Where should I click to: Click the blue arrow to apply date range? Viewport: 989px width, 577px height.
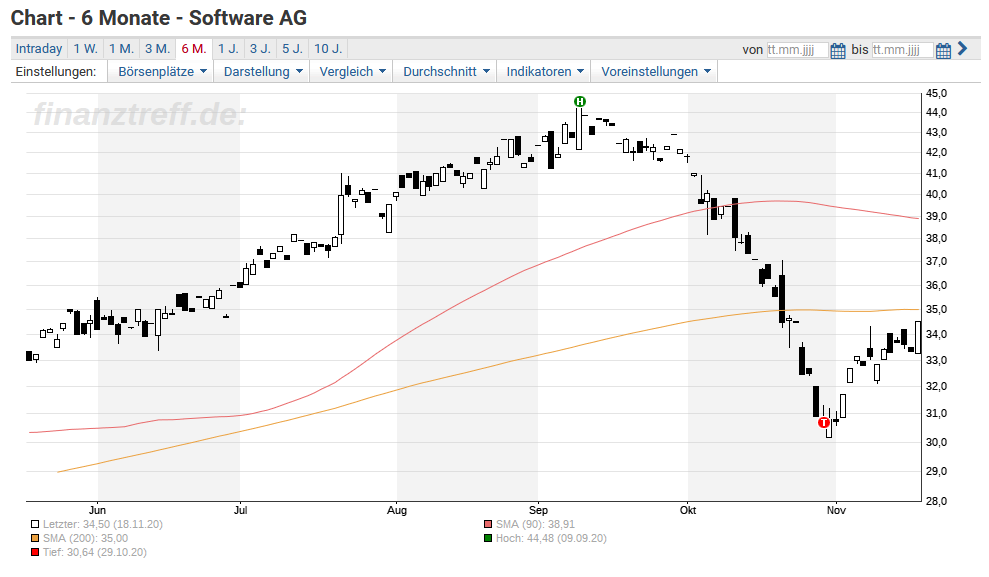click(x=962, y=49)
